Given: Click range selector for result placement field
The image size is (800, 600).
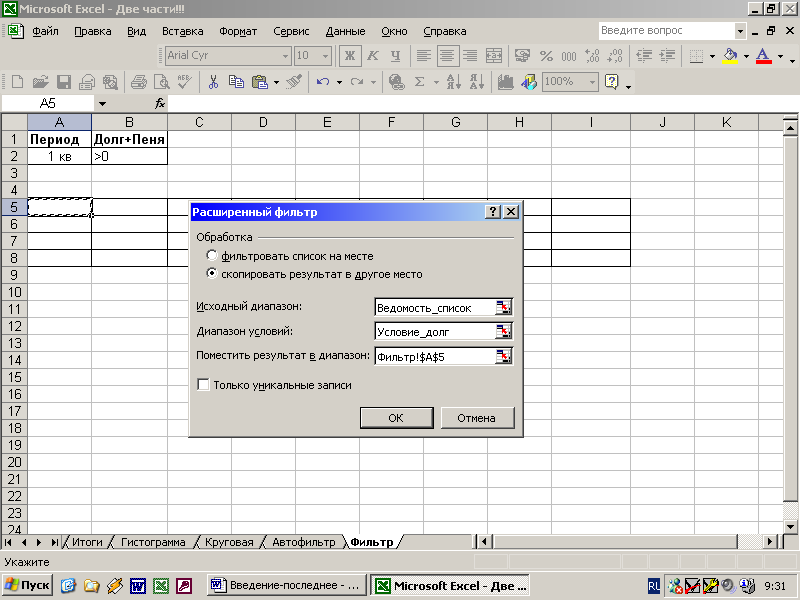Looking at the screenshot, I should pyautogui.click(x=503, y=356).
